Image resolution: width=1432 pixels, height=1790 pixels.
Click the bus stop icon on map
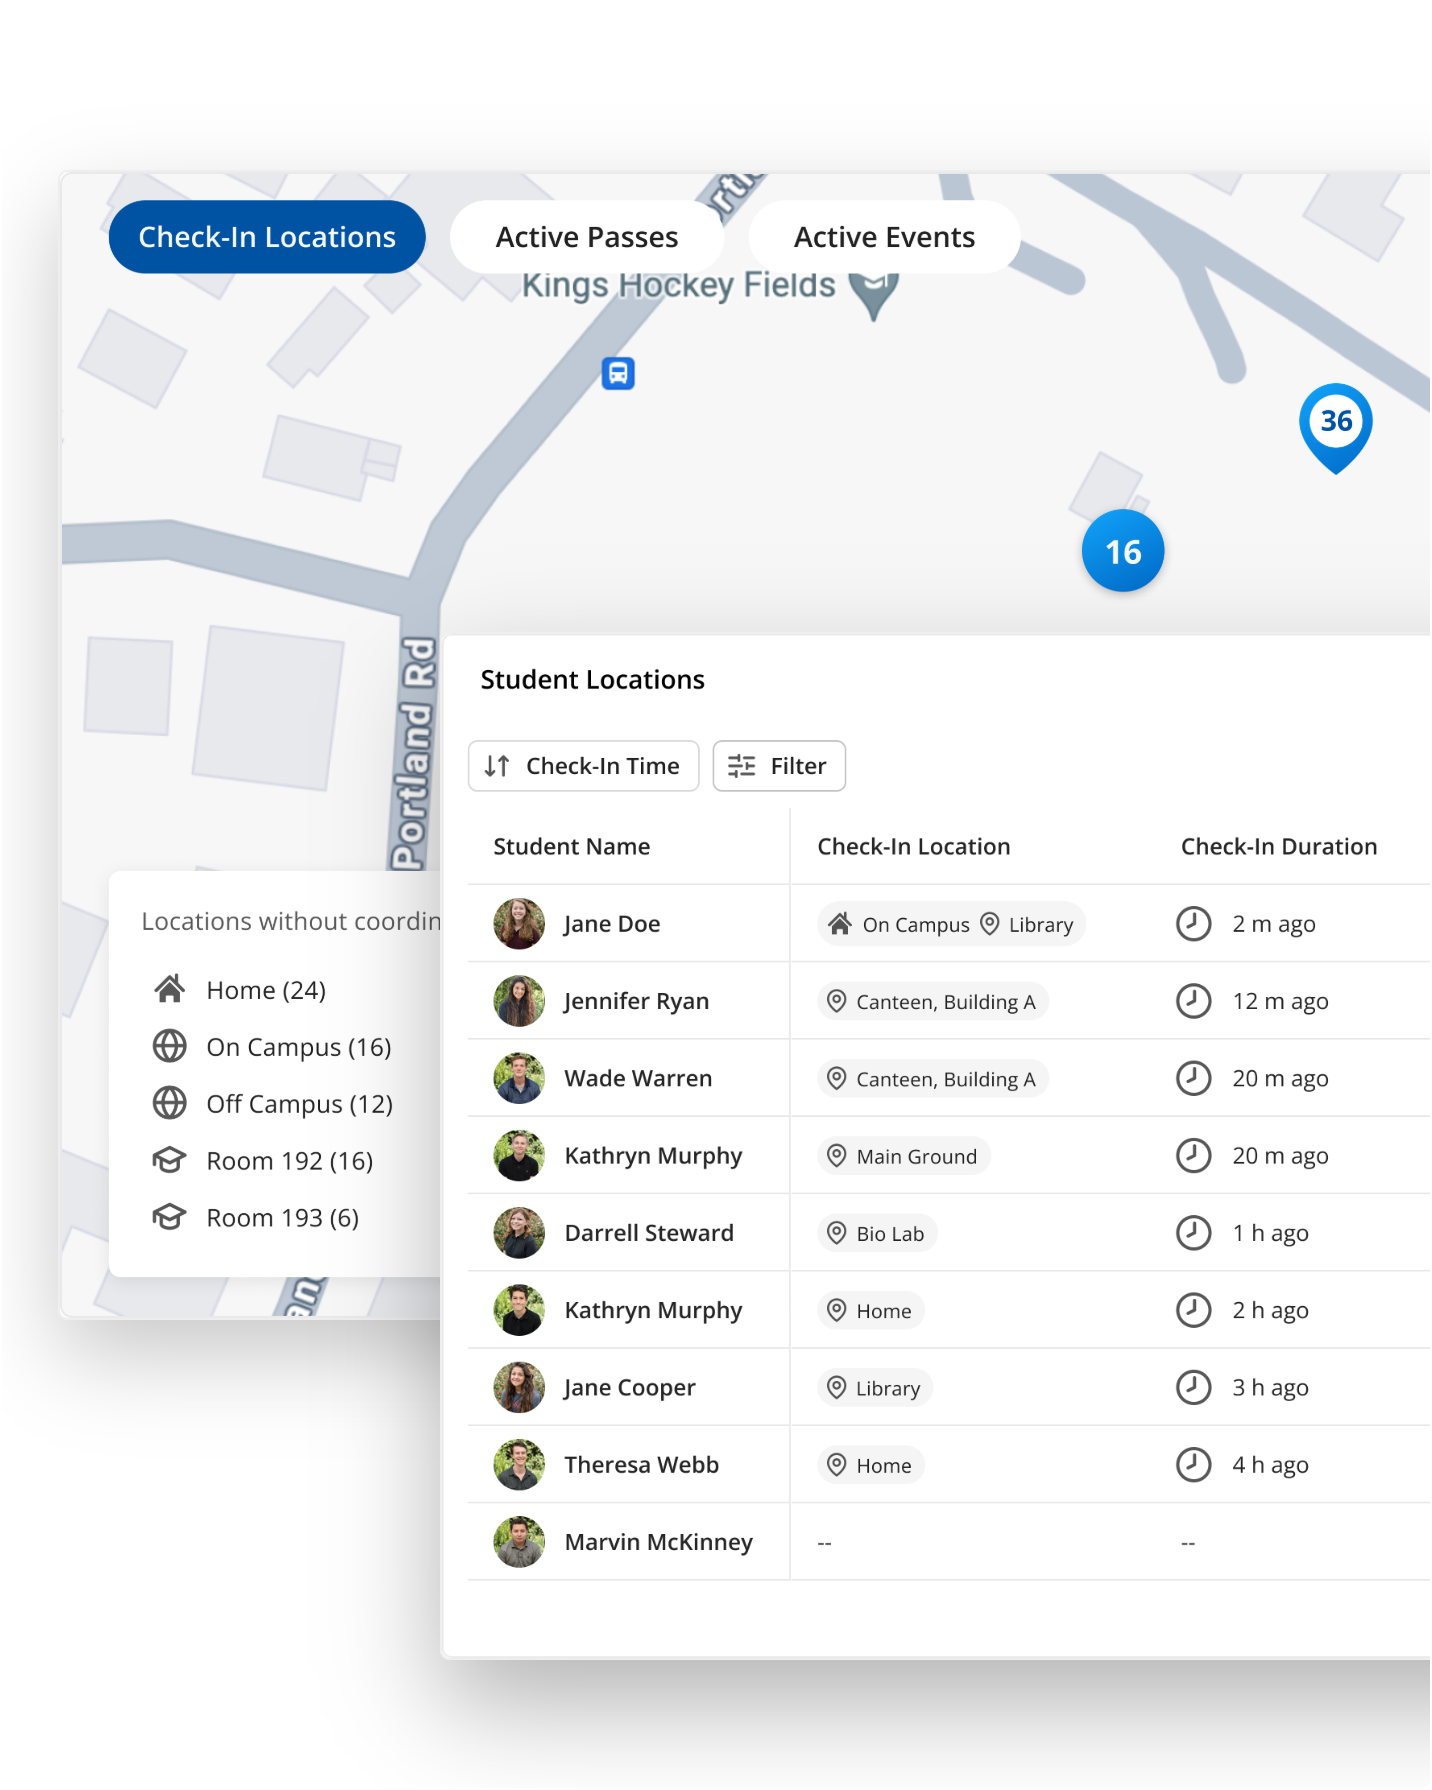pos(618,373)
